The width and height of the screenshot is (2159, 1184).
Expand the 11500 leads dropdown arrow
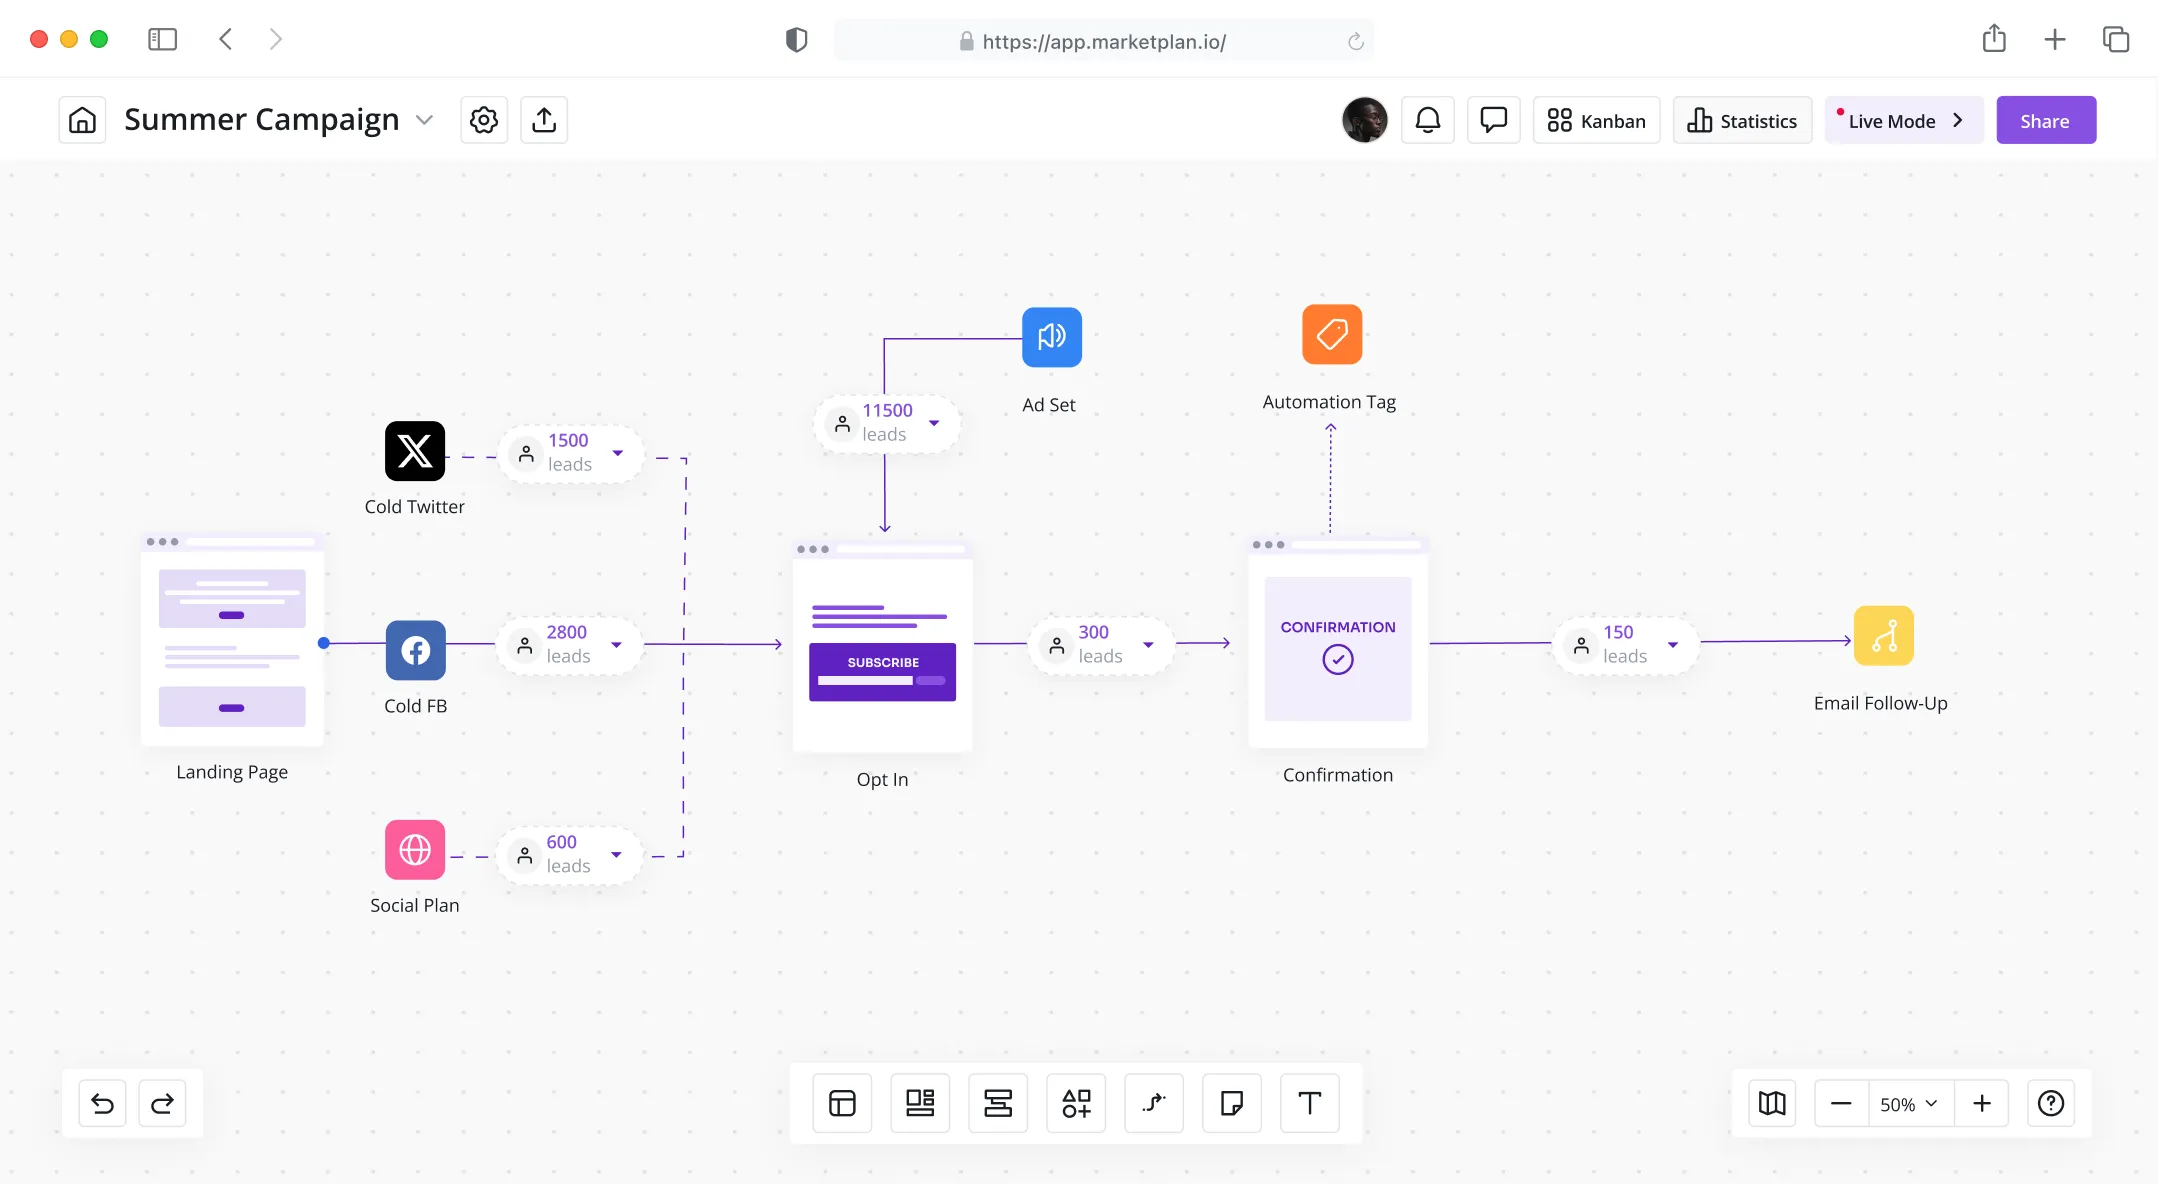tap(934, 423)
